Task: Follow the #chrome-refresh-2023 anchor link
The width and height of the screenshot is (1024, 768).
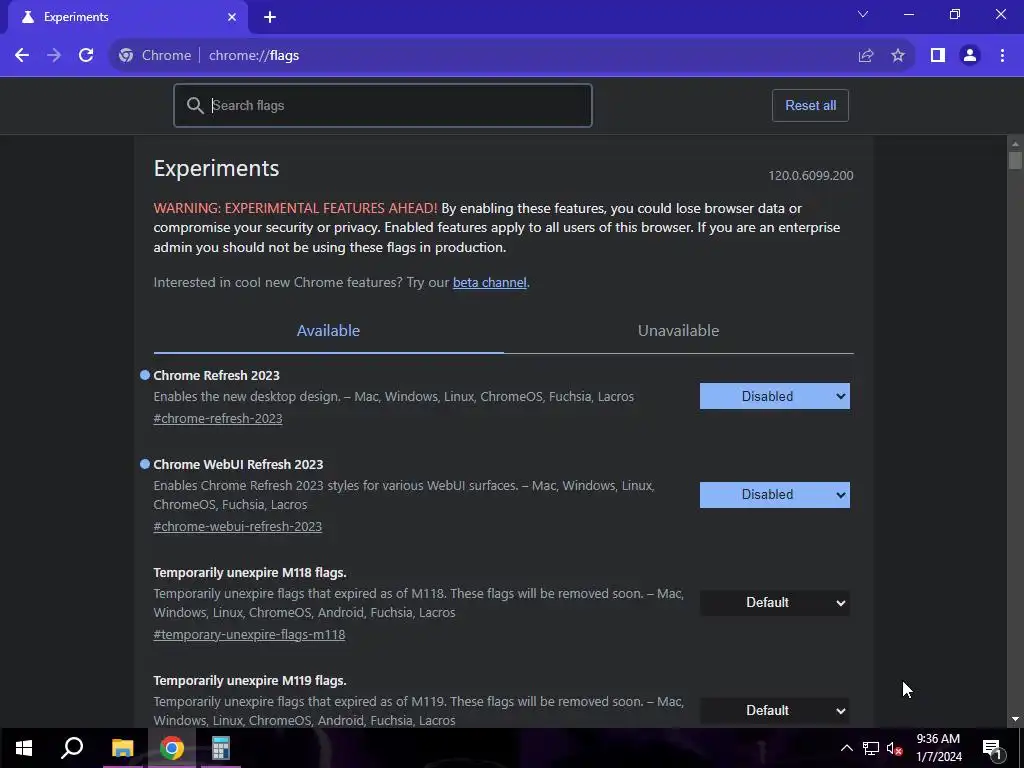Action: click(x=218, y=419)
